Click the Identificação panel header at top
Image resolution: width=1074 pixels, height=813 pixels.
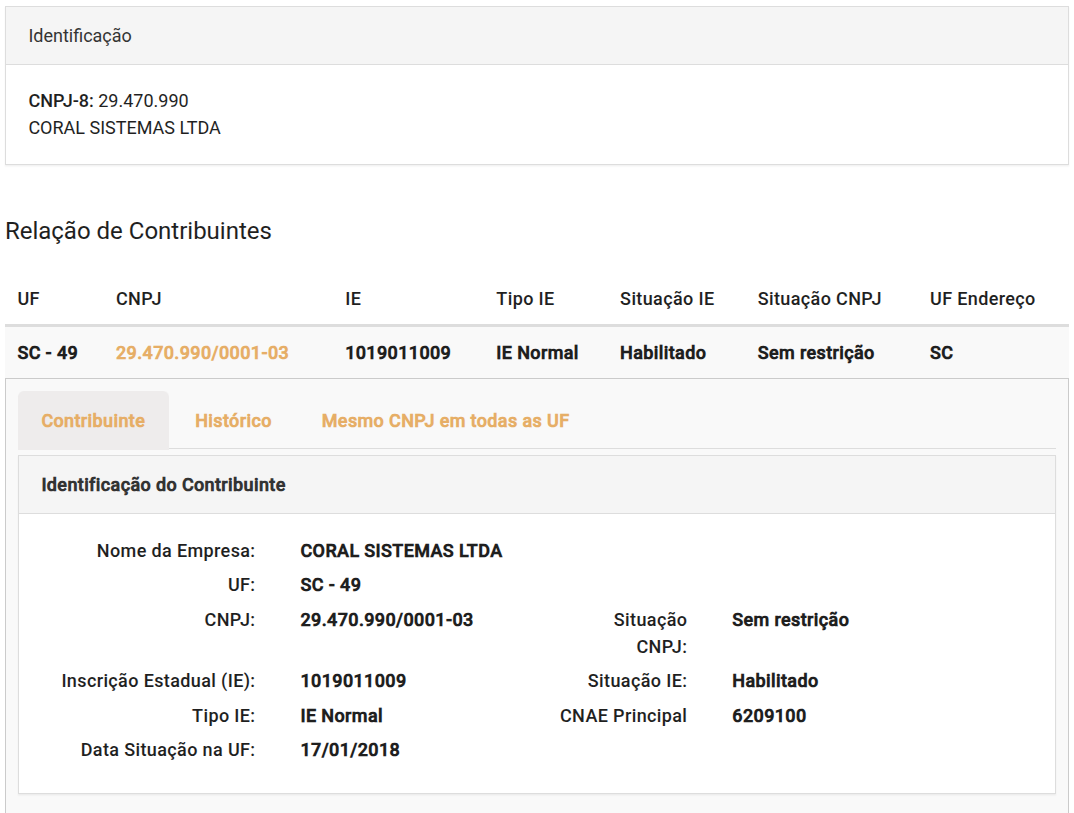[80, 36]
